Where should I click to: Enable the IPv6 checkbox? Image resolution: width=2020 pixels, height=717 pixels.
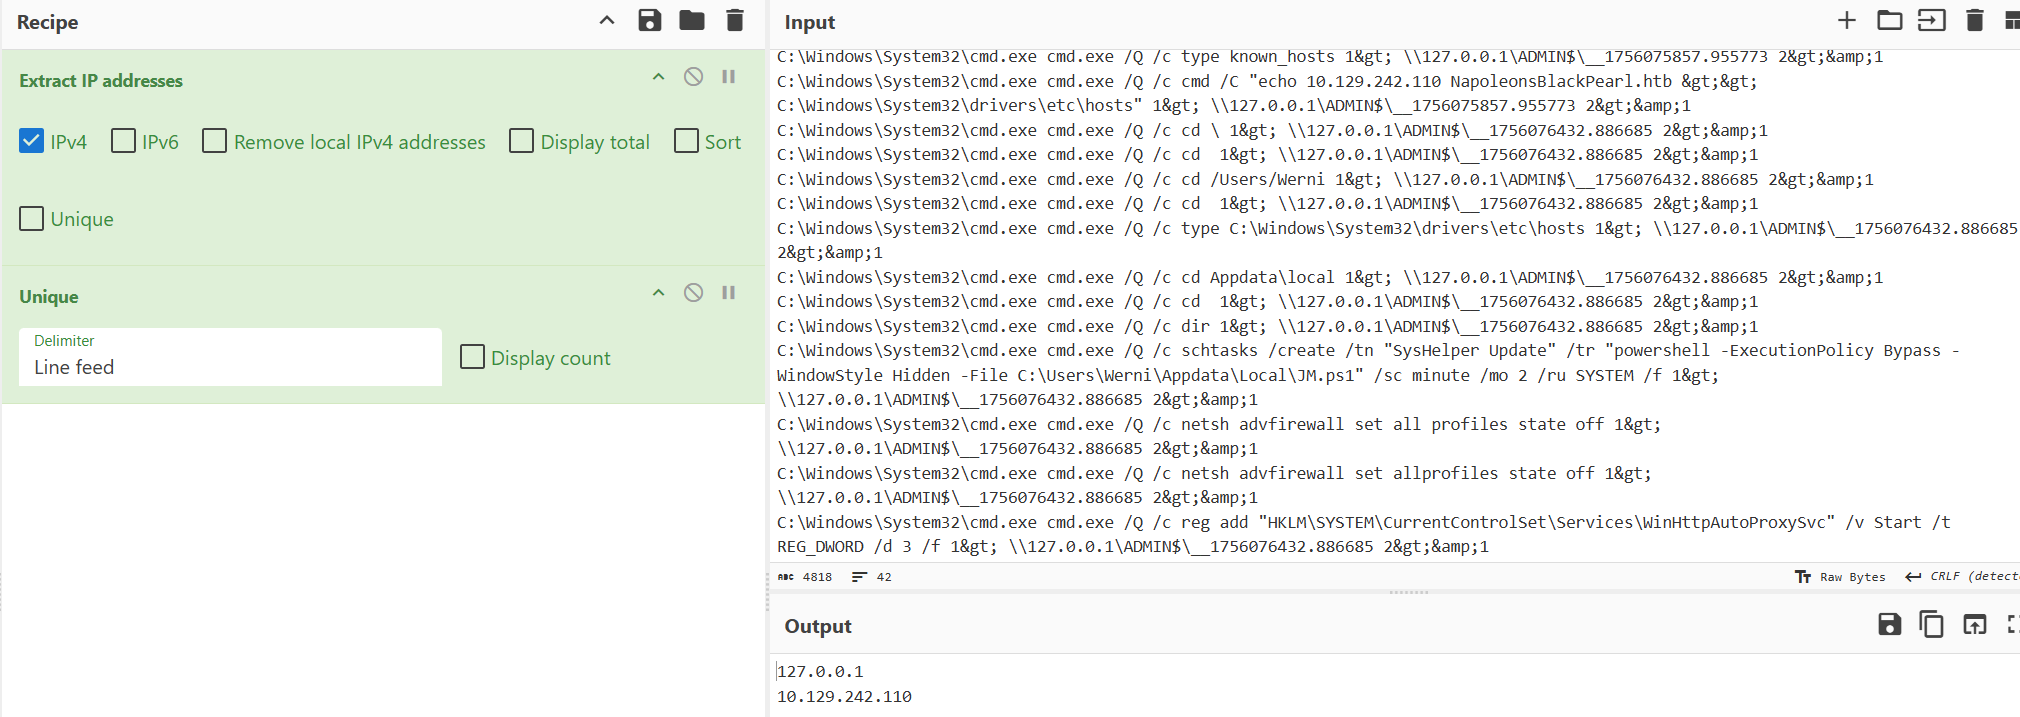coord(124,141)
